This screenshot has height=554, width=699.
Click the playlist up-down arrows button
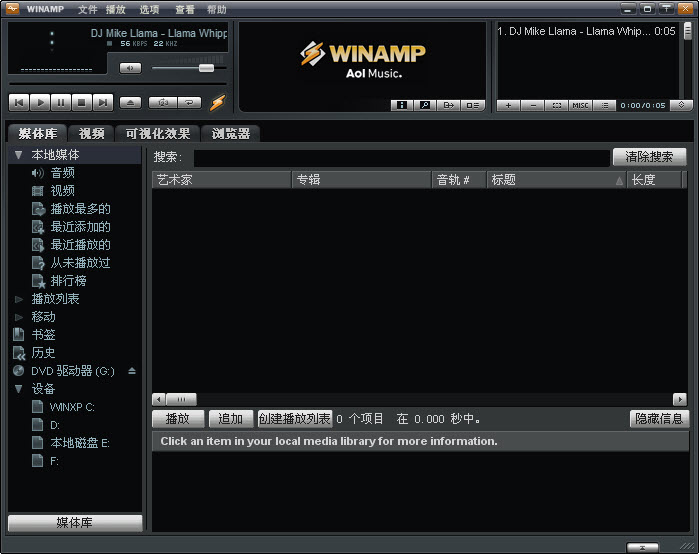pos(682,105)
